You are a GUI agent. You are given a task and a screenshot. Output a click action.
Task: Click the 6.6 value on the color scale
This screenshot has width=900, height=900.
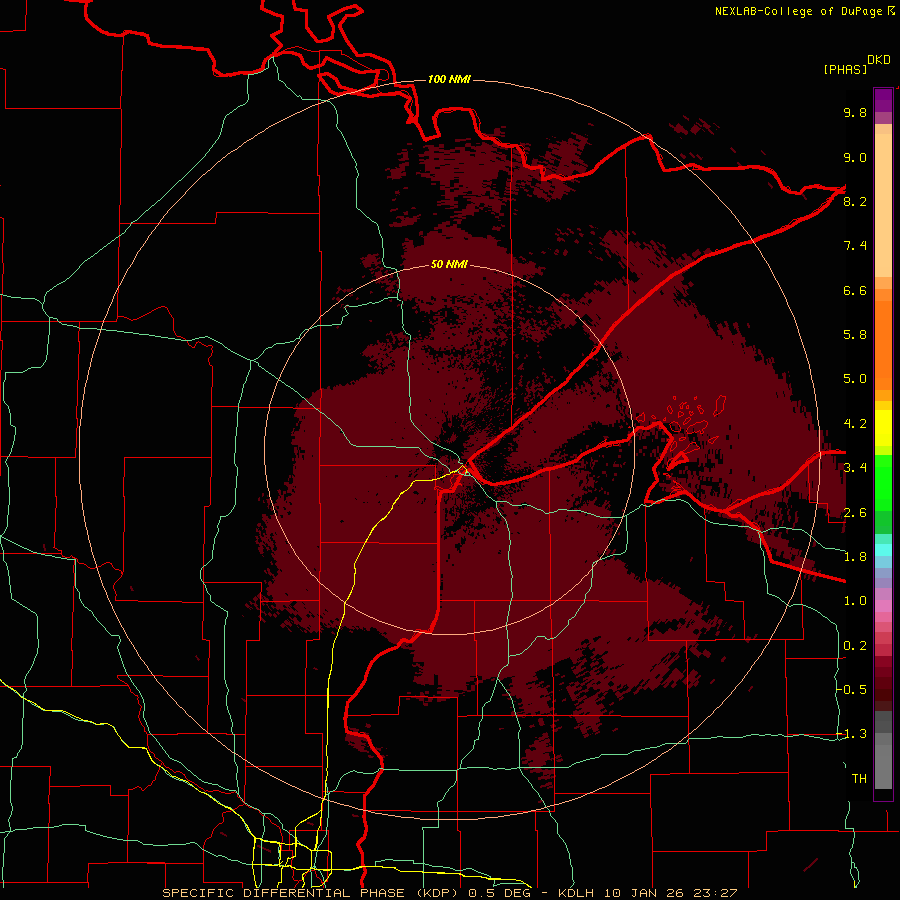coord(855,290)
